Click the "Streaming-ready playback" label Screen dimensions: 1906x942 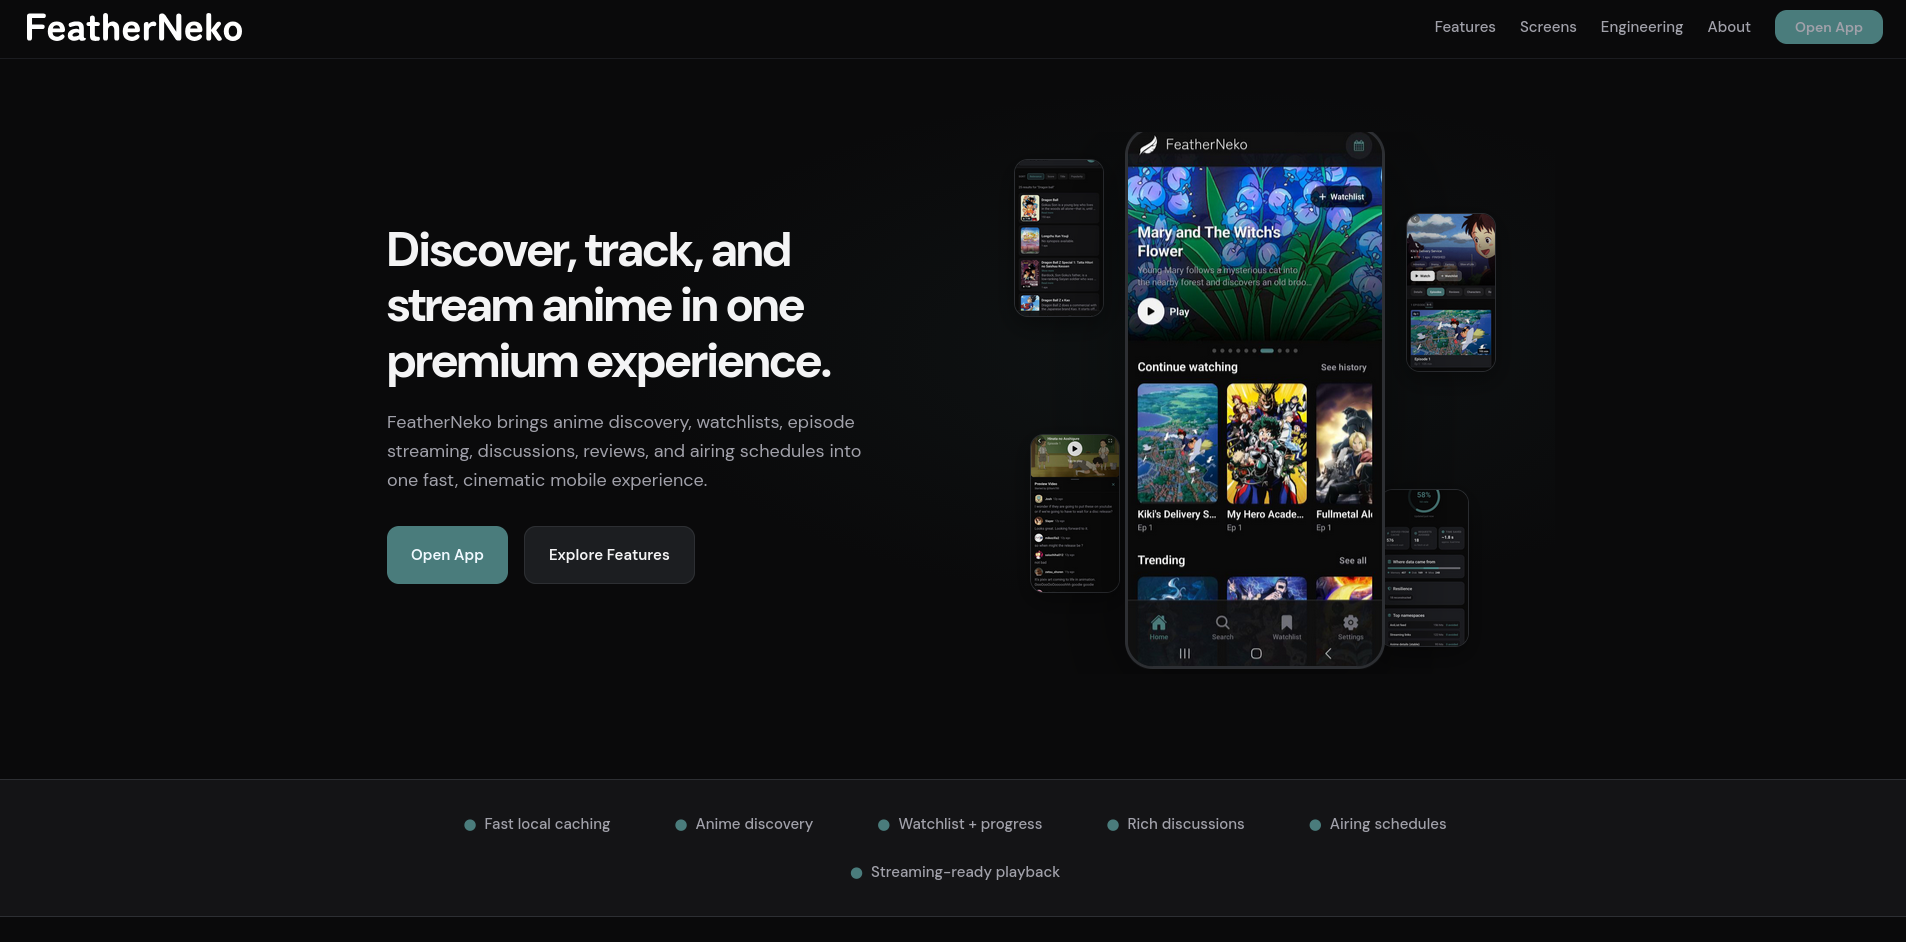pyautogui.click(x=965, y=872)
